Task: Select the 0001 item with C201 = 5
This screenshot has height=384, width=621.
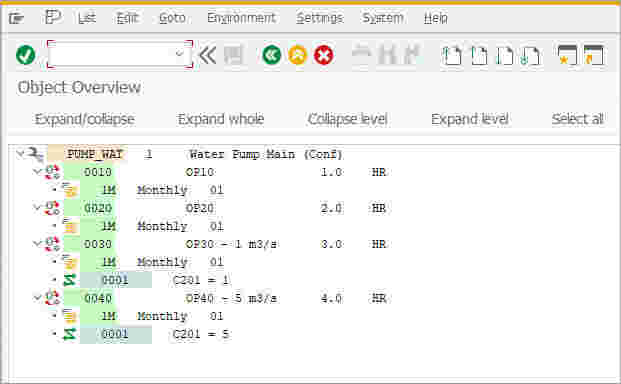Action: coord(115,334)
